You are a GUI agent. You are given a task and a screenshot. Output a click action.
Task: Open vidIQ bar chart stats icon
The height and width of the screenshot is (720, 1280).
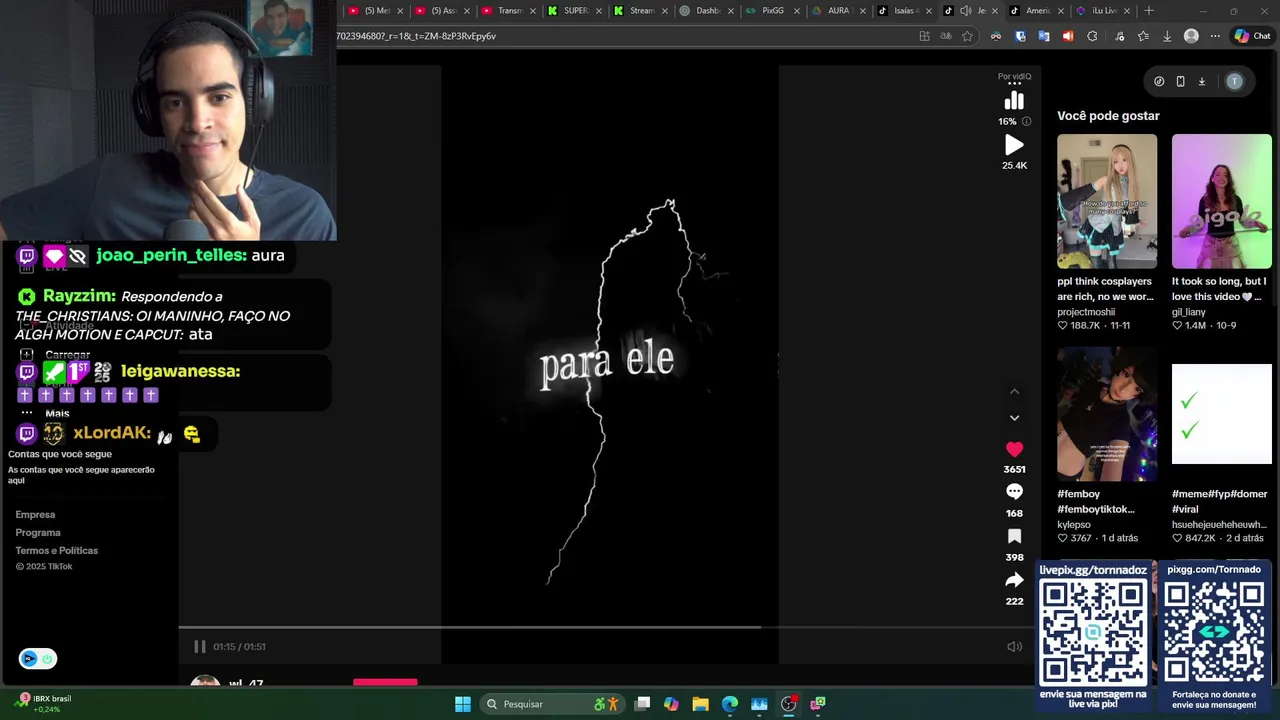[x=1014, y=101]
